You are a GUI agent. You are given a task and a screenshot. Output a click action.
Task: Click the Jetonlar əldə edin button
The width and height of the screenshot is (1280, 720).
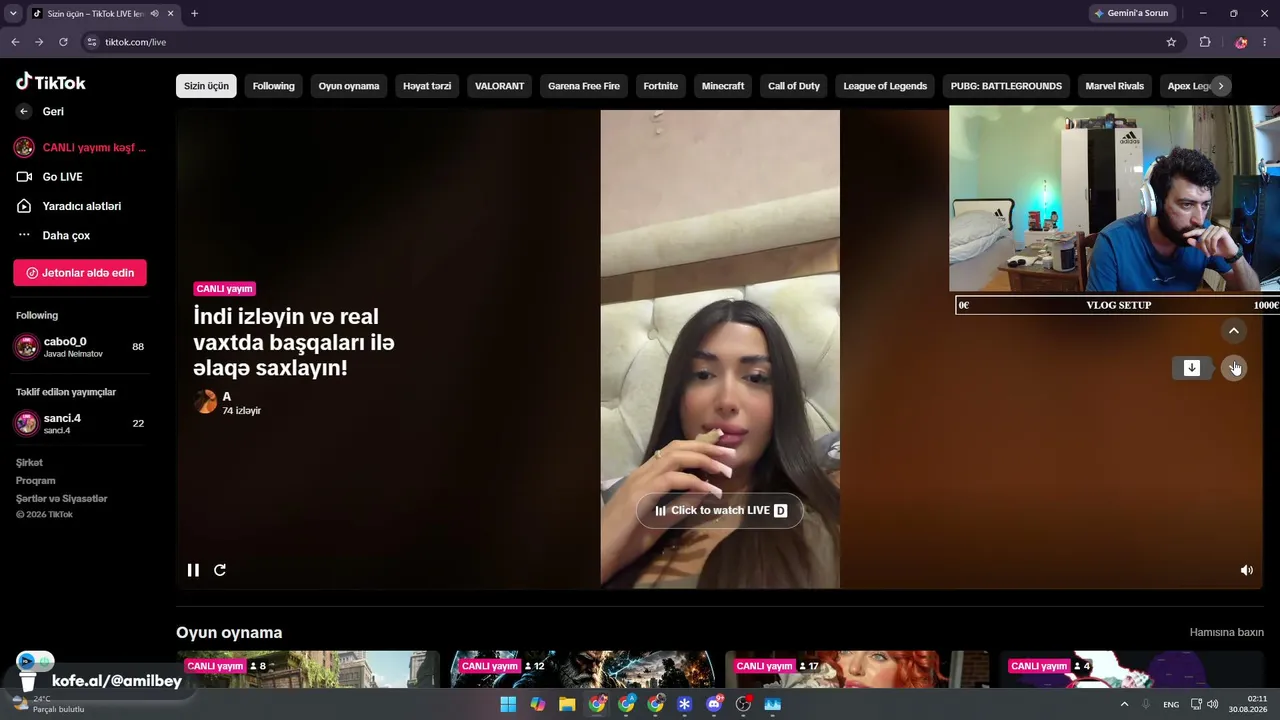pyautogui.click(x=80, y=273)
